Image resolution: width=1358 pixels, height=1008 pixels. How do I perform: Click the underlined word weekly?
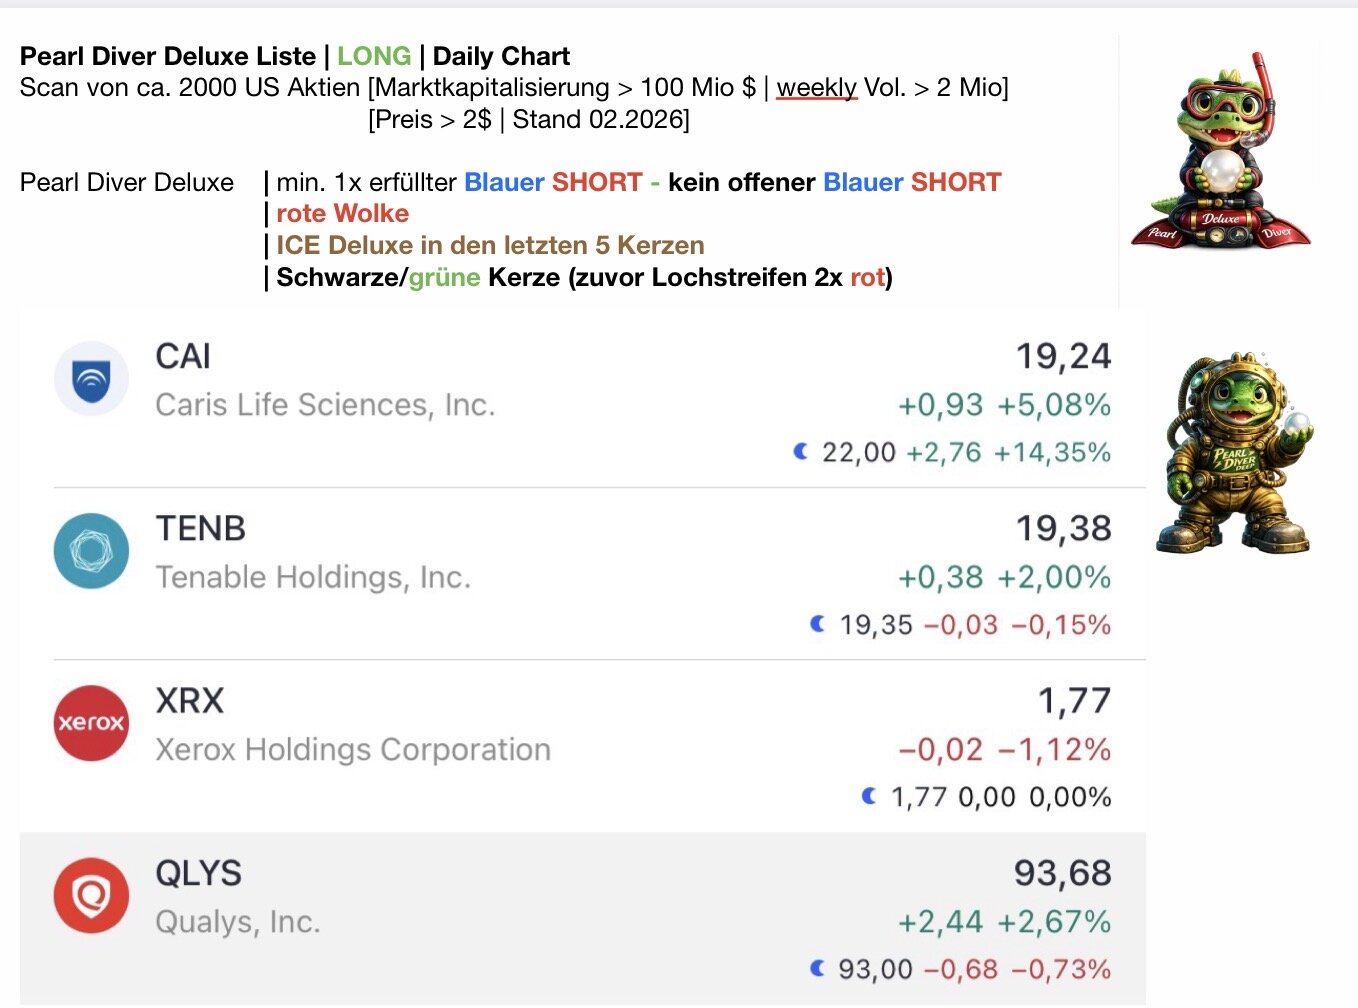tap(816, 88)
